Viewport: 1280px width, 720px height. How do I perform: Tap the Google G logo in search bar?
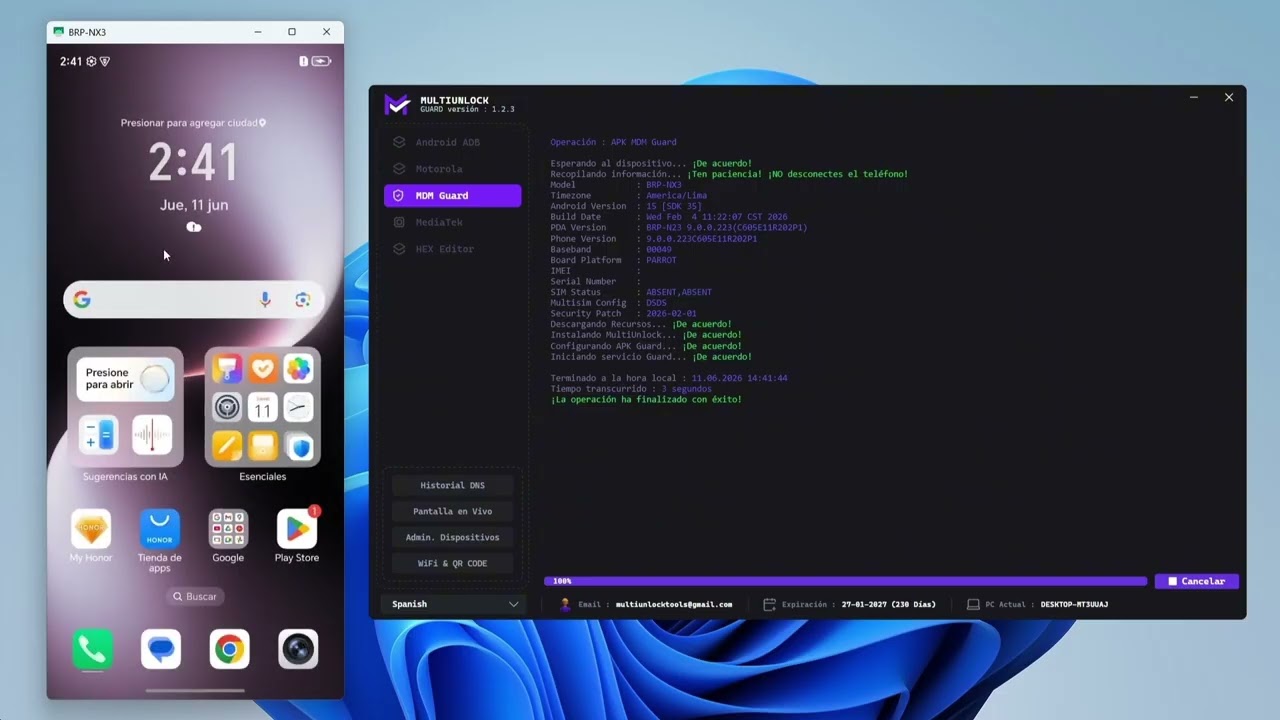pyautogui.click(x=82, y=300)
